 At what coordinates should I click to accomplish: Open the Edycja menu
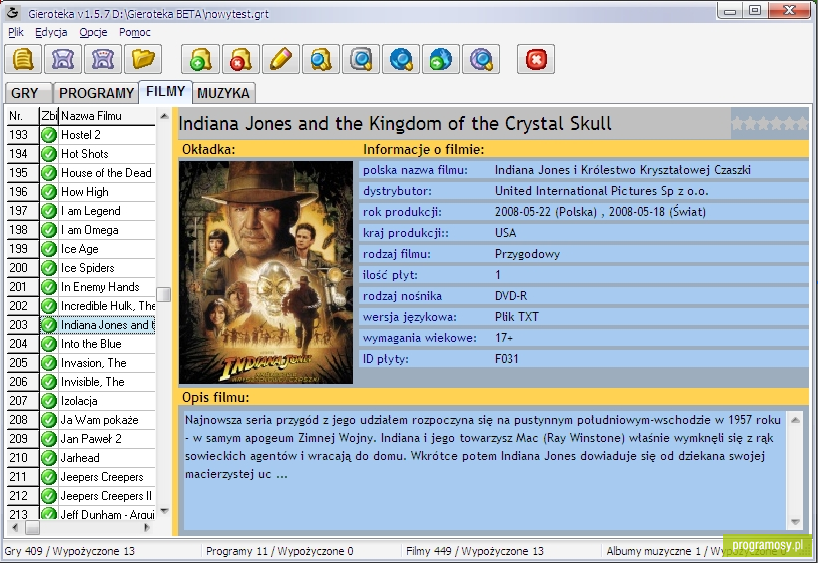coord(51,32)
